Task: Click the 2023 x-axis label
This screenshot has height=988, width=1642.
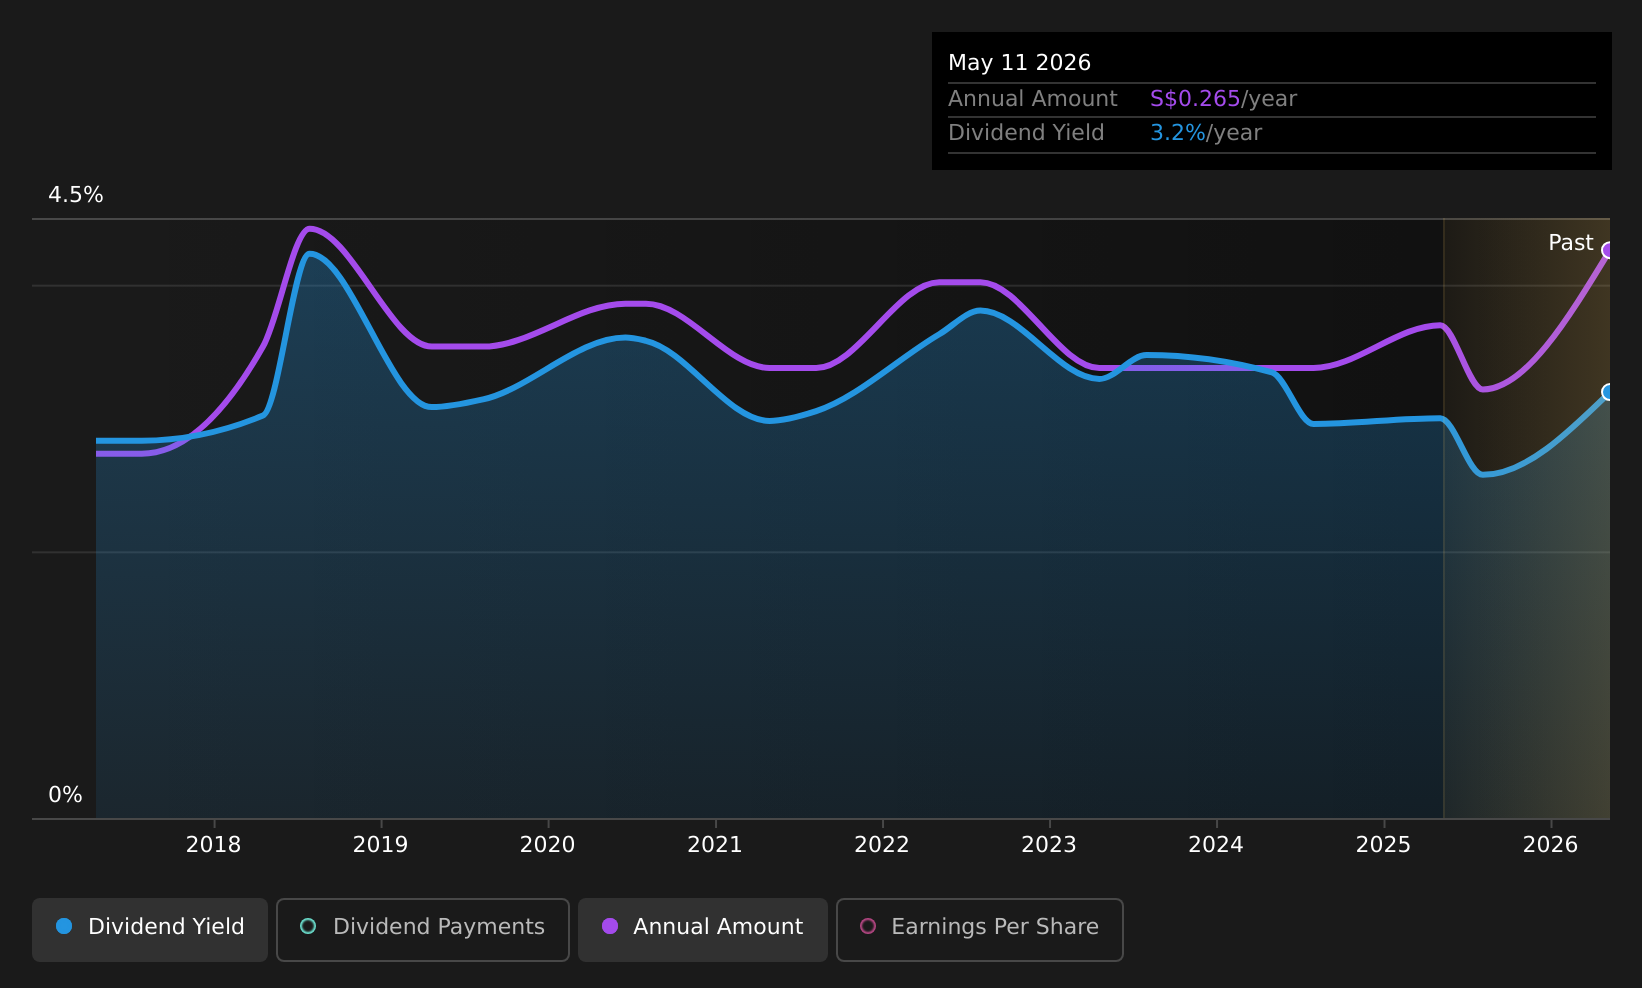Action: [x=1049, y=845]
